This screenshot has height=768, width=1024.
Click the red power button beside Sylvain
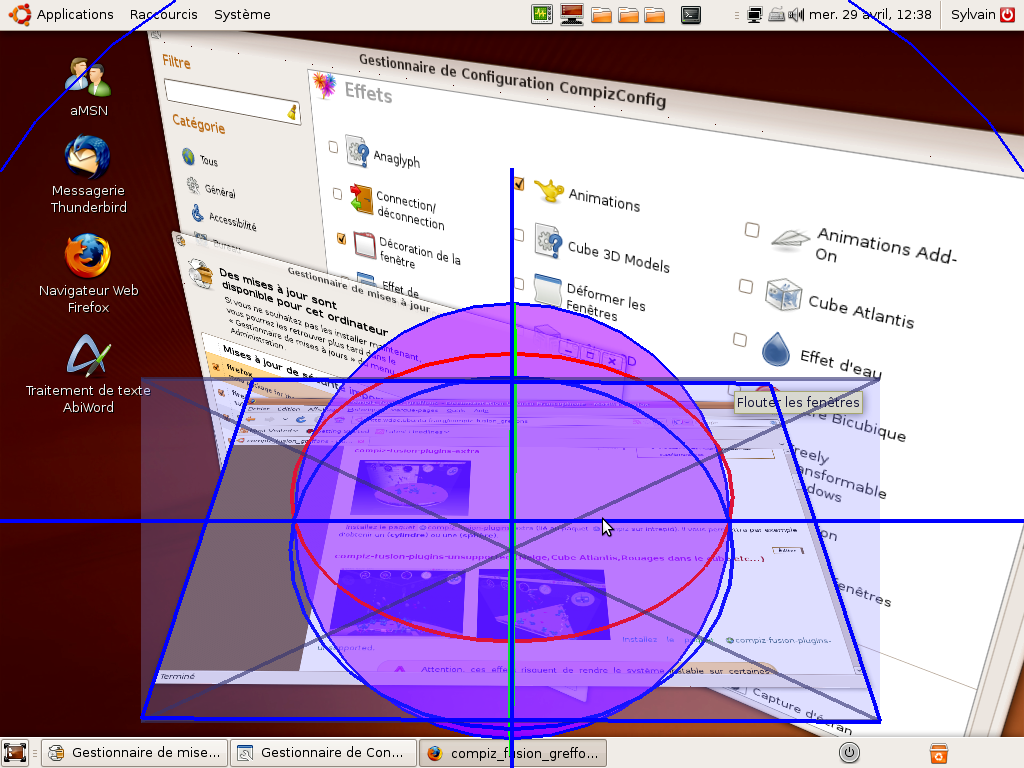(1006, 14)
